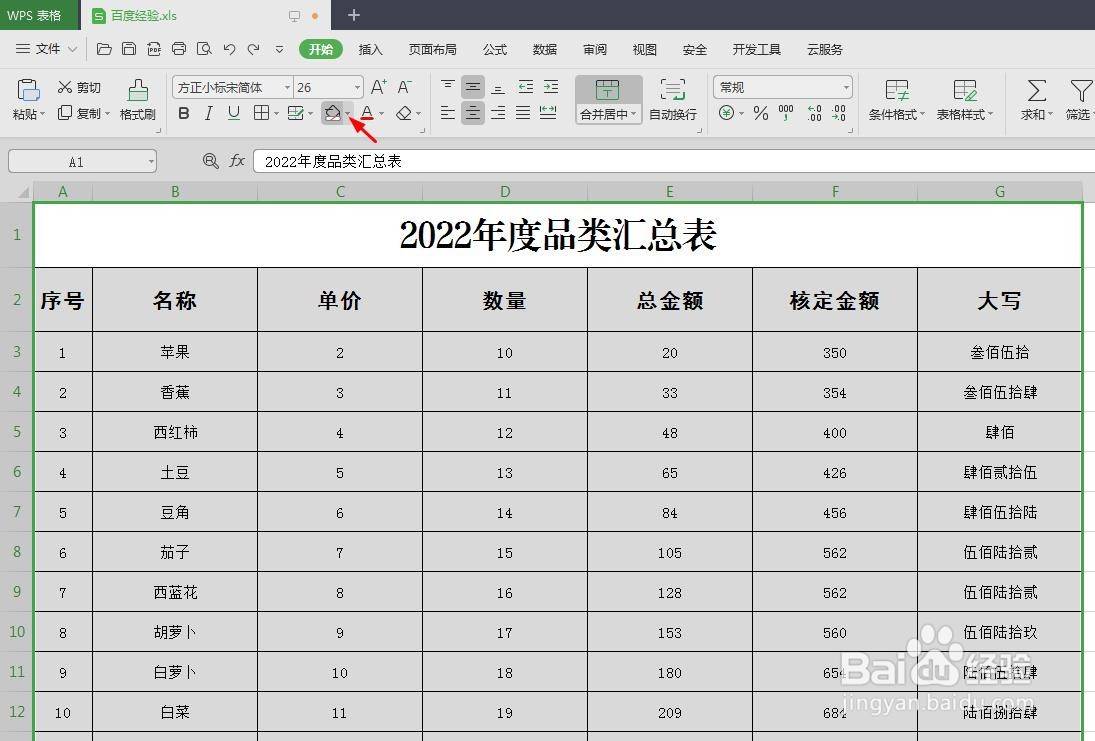Open the Font Color red swatch

tap(366, 113)
